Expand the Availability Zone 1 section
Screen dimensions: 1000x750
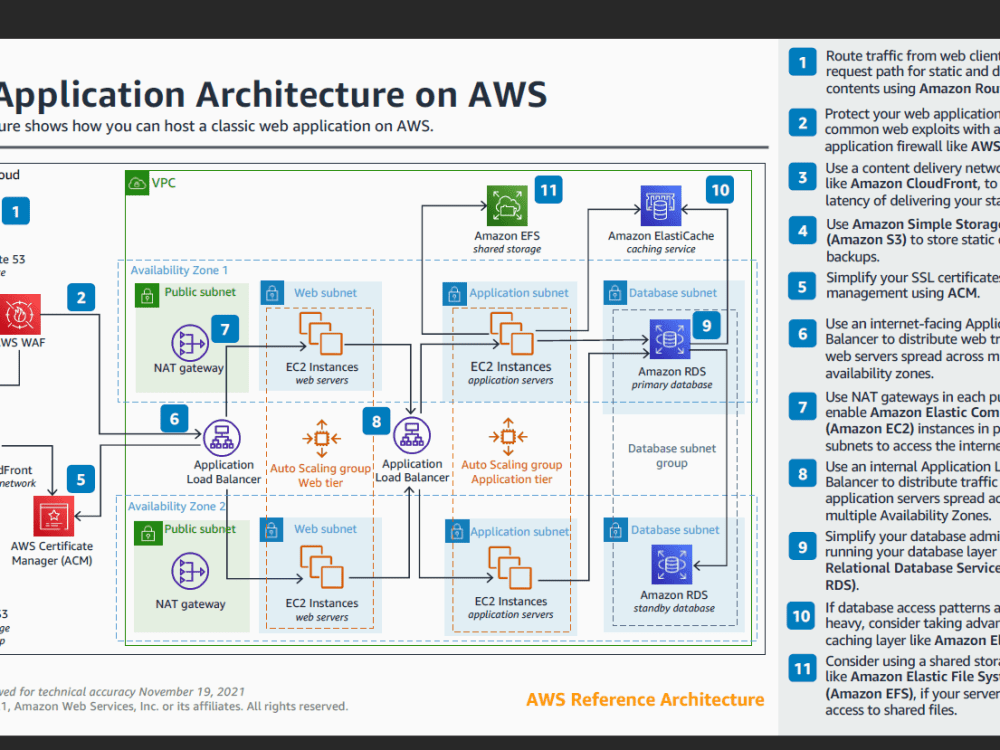(180, 270)
